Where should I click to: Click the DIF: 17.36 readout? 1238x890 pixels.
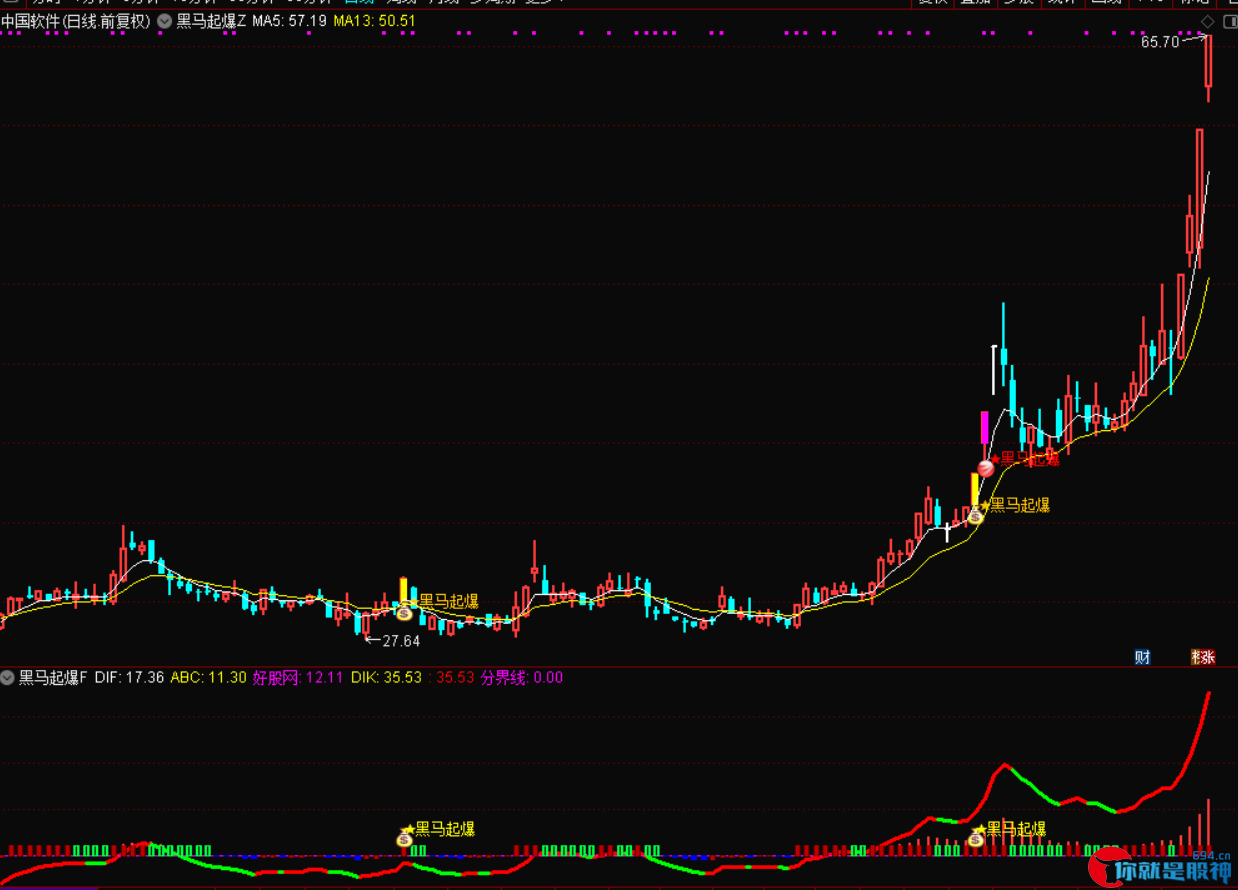(130, 678)
